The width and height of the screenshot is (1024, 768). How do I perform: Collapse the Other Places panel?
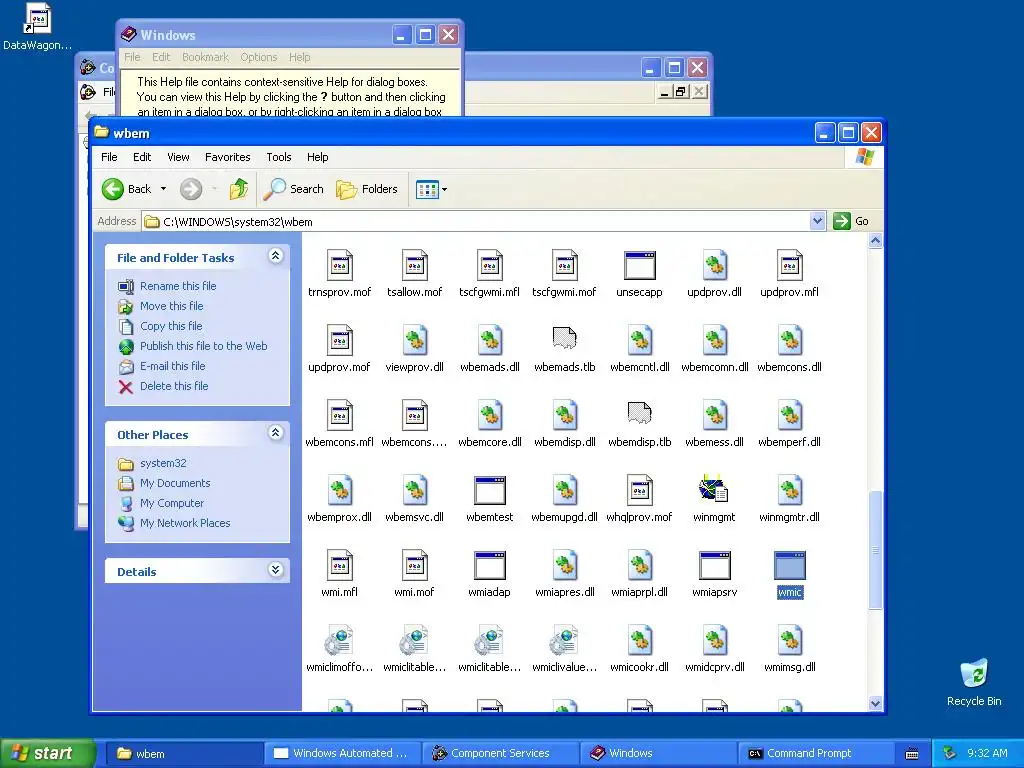(276, 433)
